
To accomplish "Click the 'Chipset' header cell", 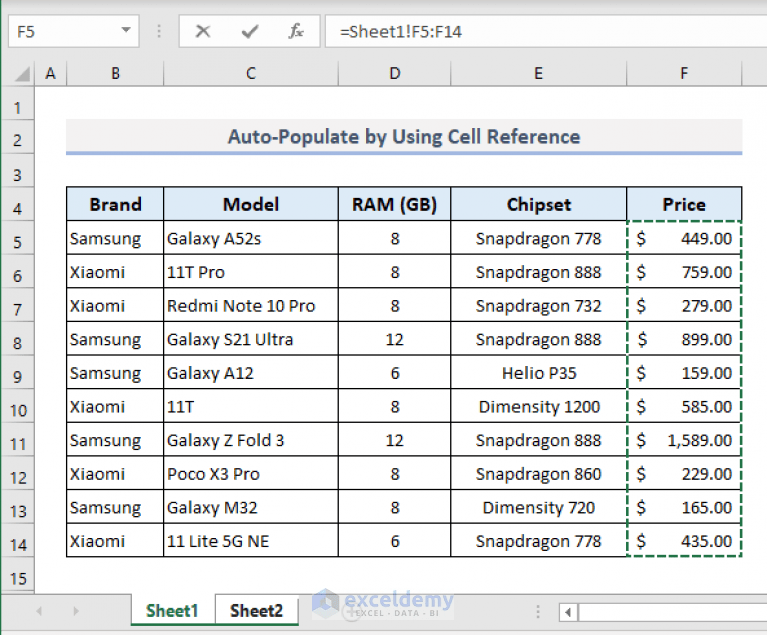I will click(538, 204).
